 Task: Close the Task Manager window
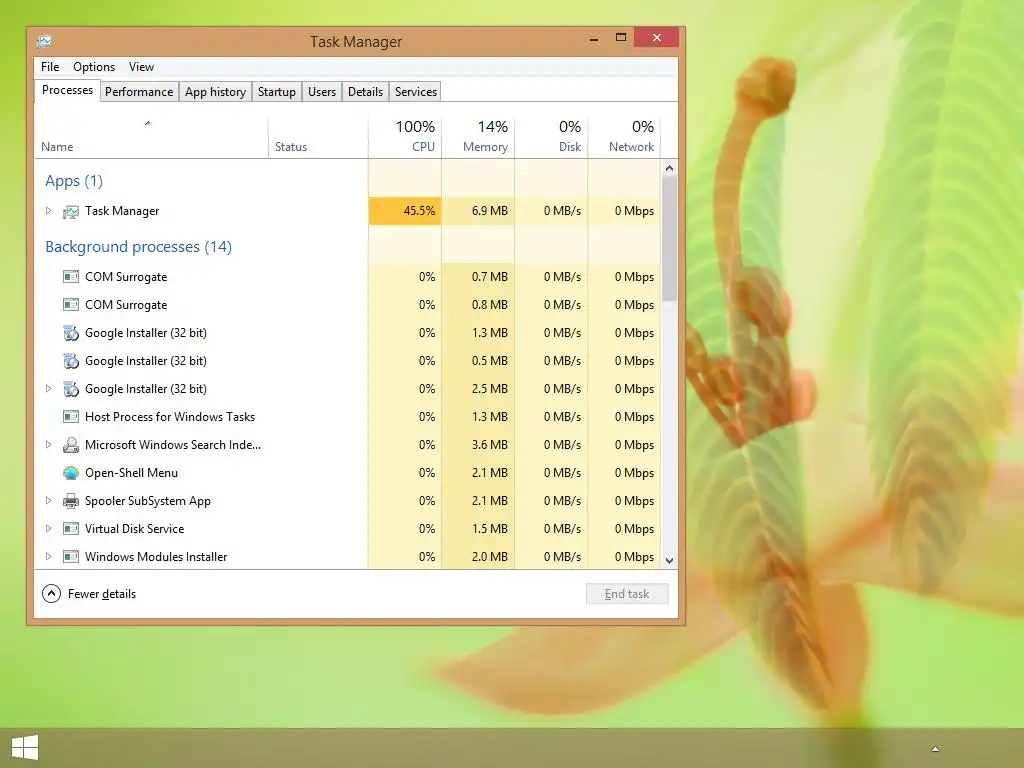656,38
